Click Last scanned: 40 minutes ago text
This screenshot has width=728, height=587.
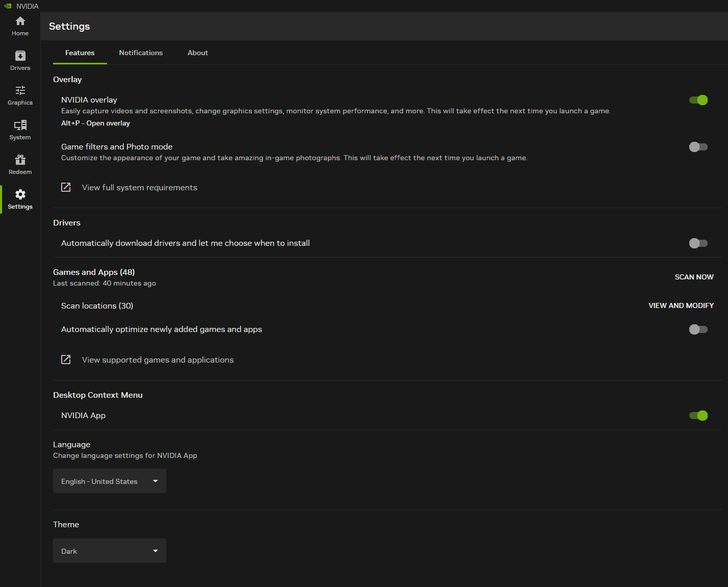[x=104, y=283]
